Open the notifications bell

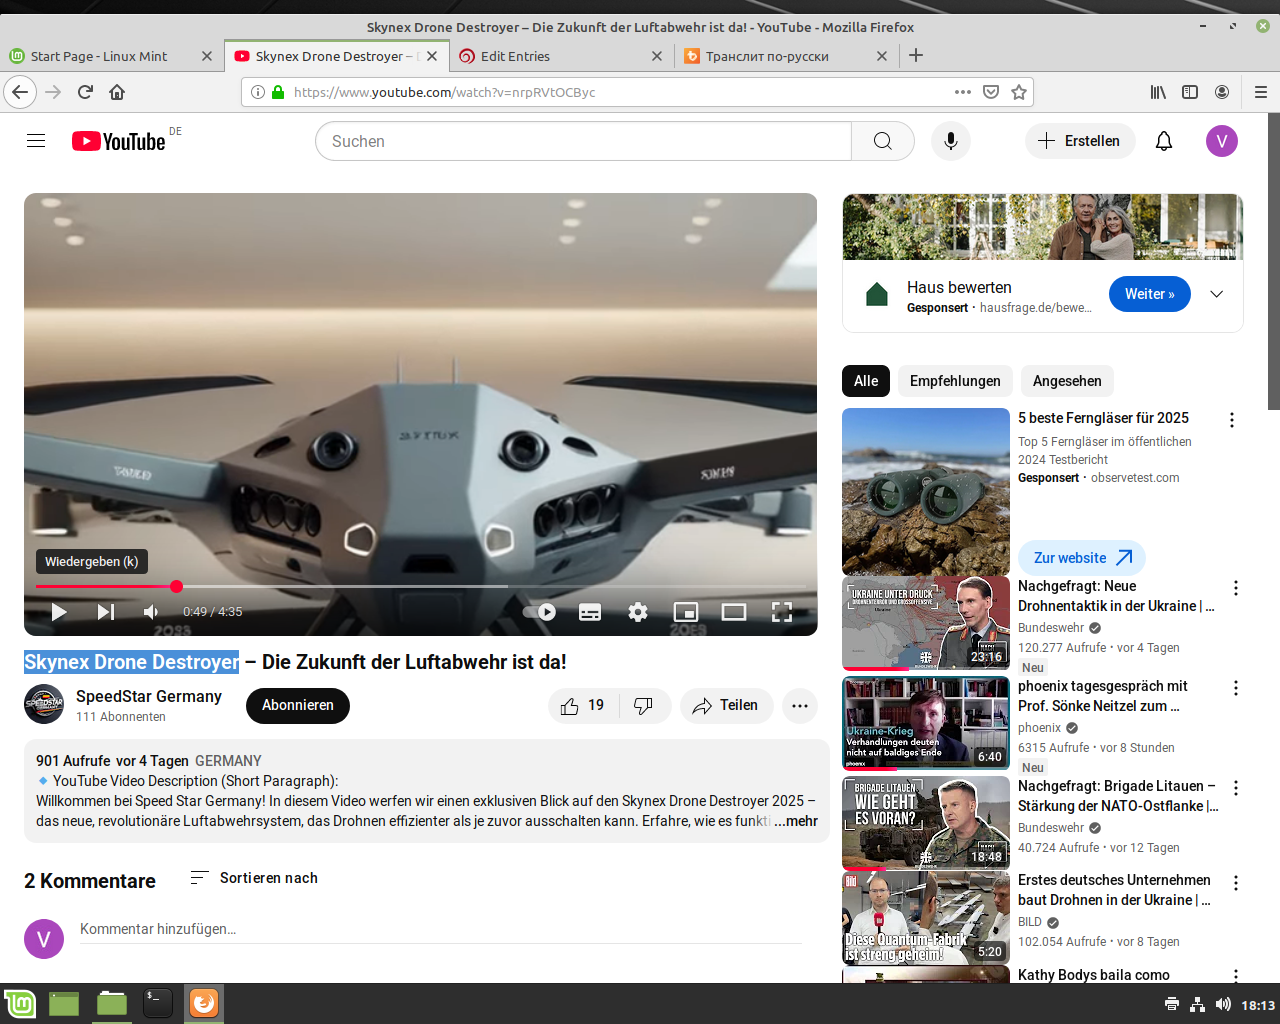[x=1164, y=141]
